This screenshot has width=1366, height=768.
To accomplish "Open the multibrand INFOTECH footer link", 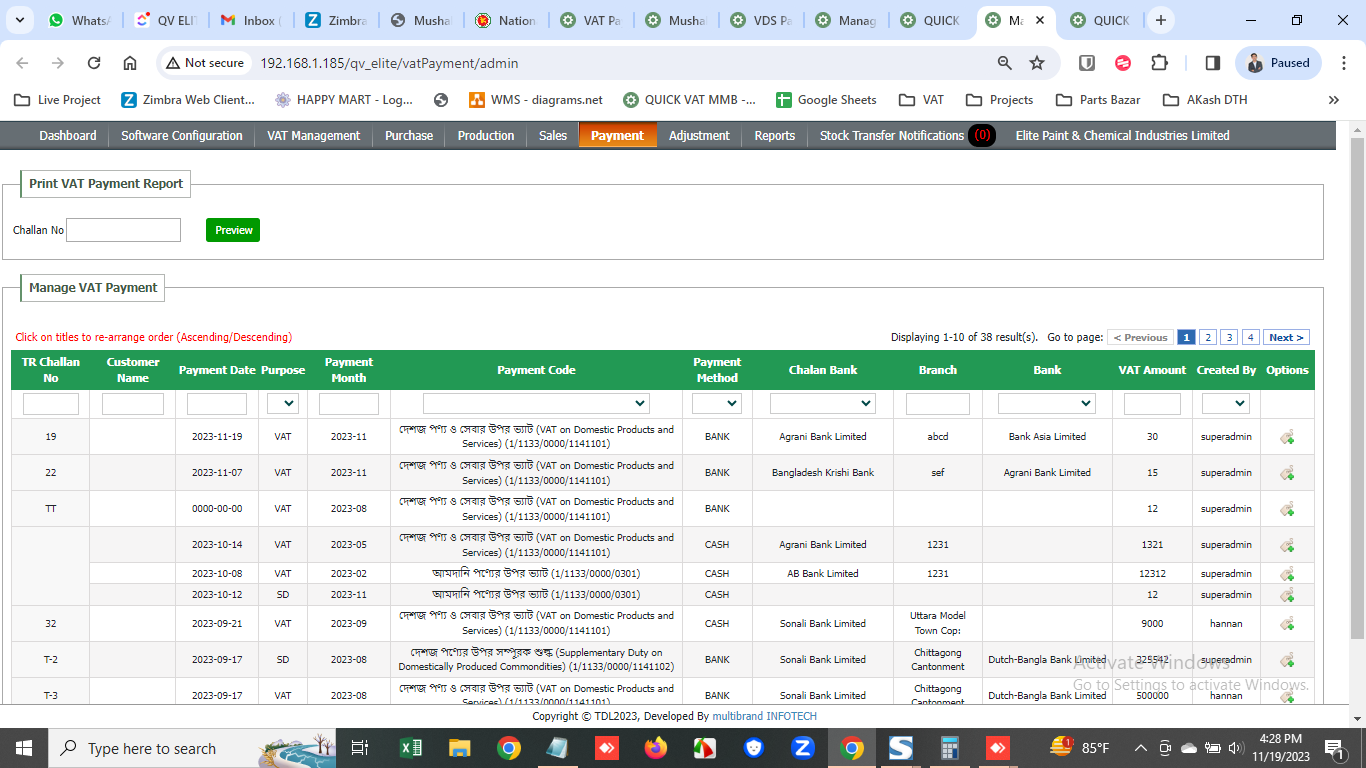I will tap(764, 716).
